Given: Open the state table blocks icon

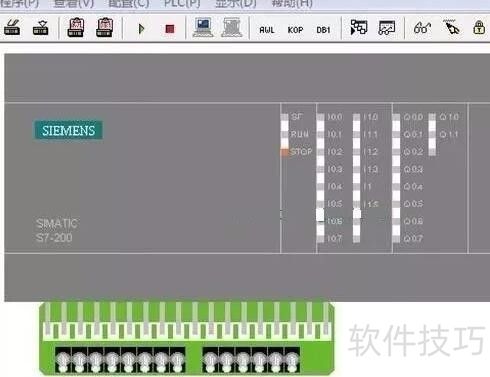Looking at the screenshot, I should point(359,27).
